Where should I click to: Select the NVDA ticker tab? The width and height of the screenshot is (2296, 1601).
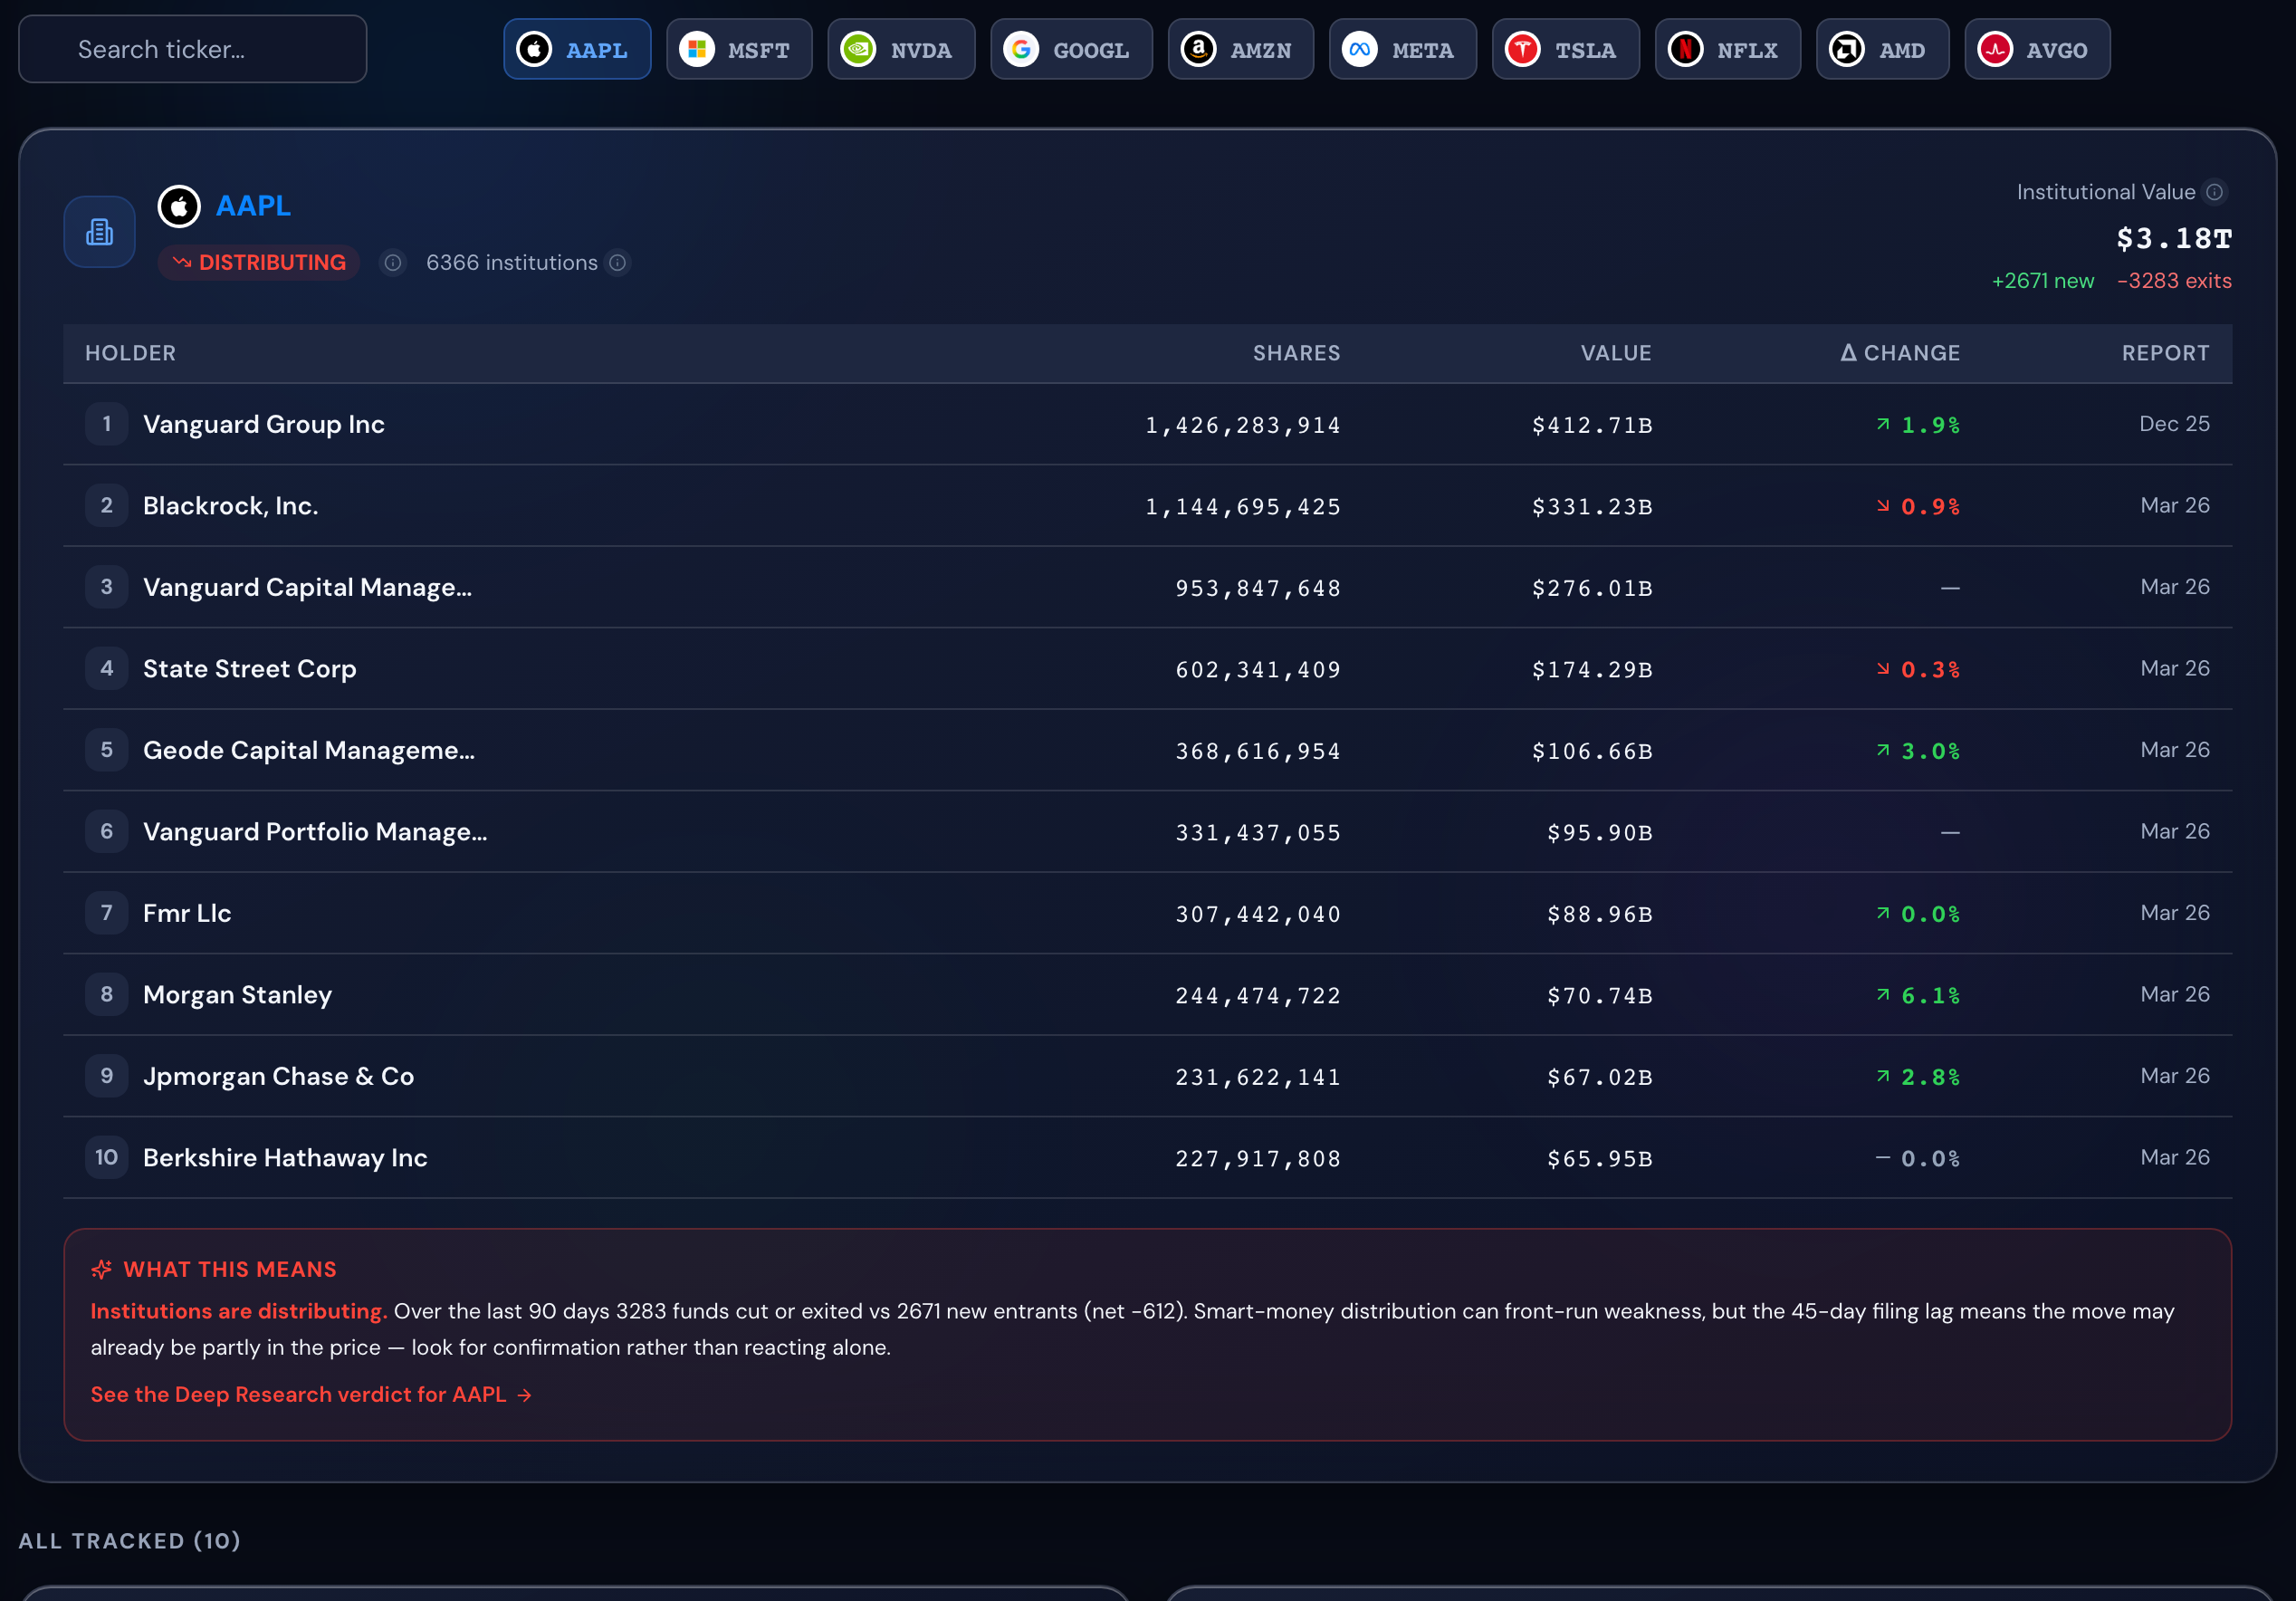click(x=901, y=49)
